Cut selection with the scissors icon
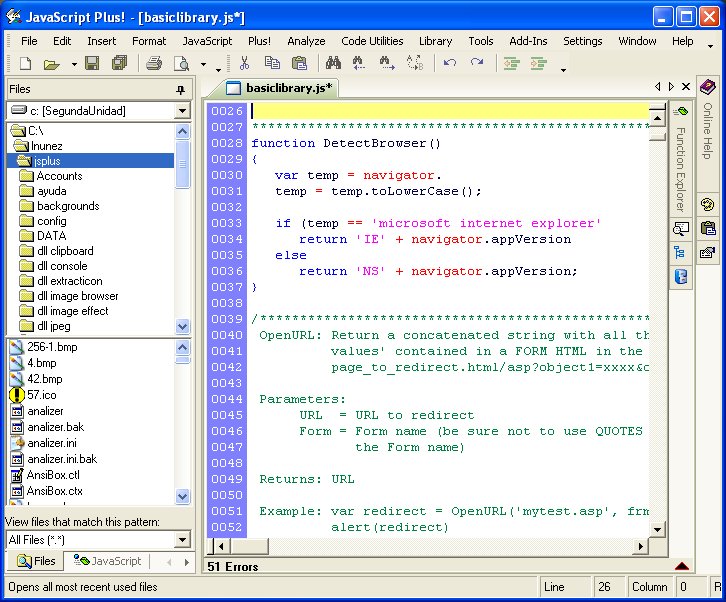The height and width of the screenshot is (602, 726). tap(244, 63)
